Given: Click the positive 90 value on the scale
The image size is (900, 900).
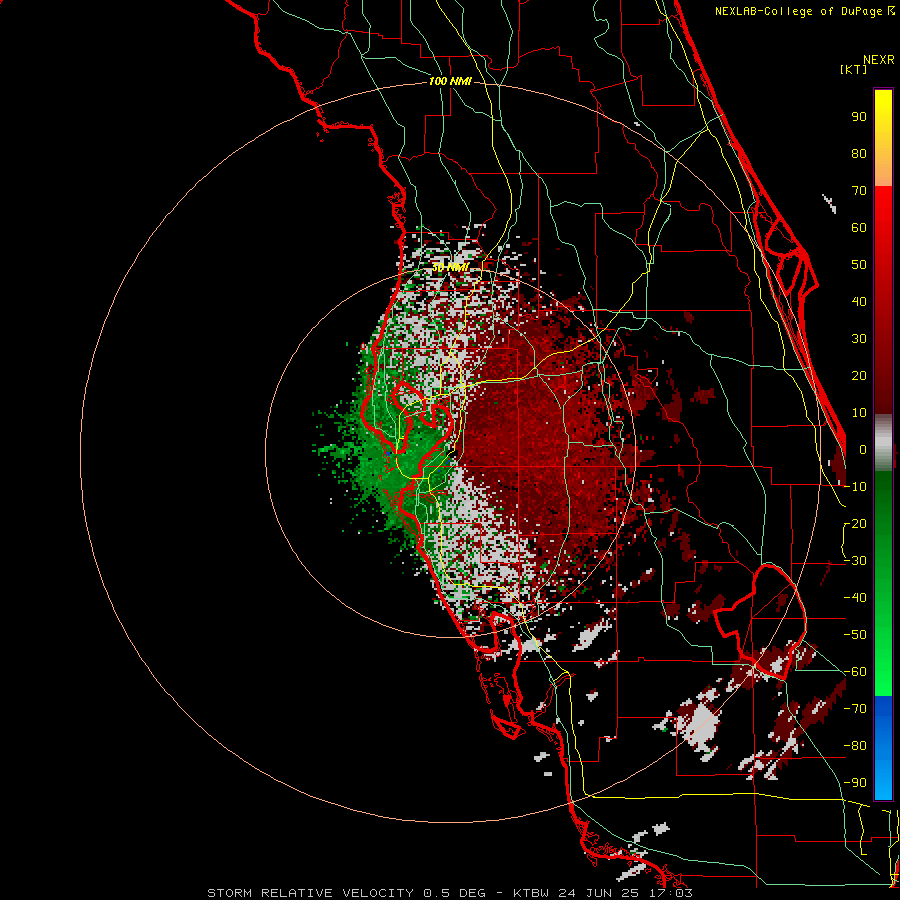Looking at the screenshot, I should click(x=859, y=117).
